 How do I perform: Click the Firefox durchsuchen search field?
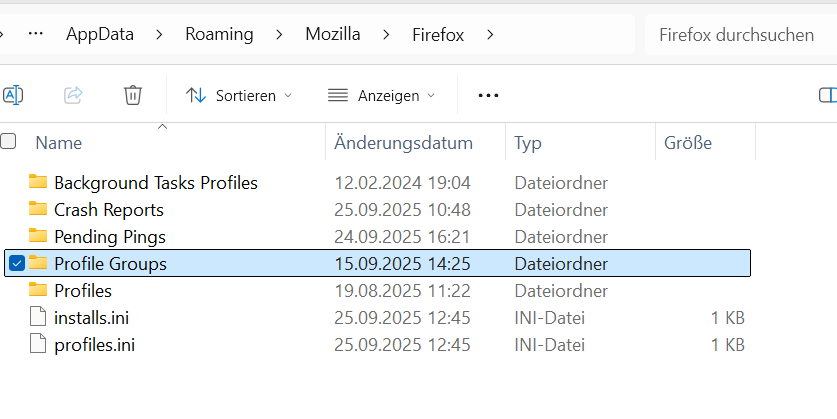[738, 35]
